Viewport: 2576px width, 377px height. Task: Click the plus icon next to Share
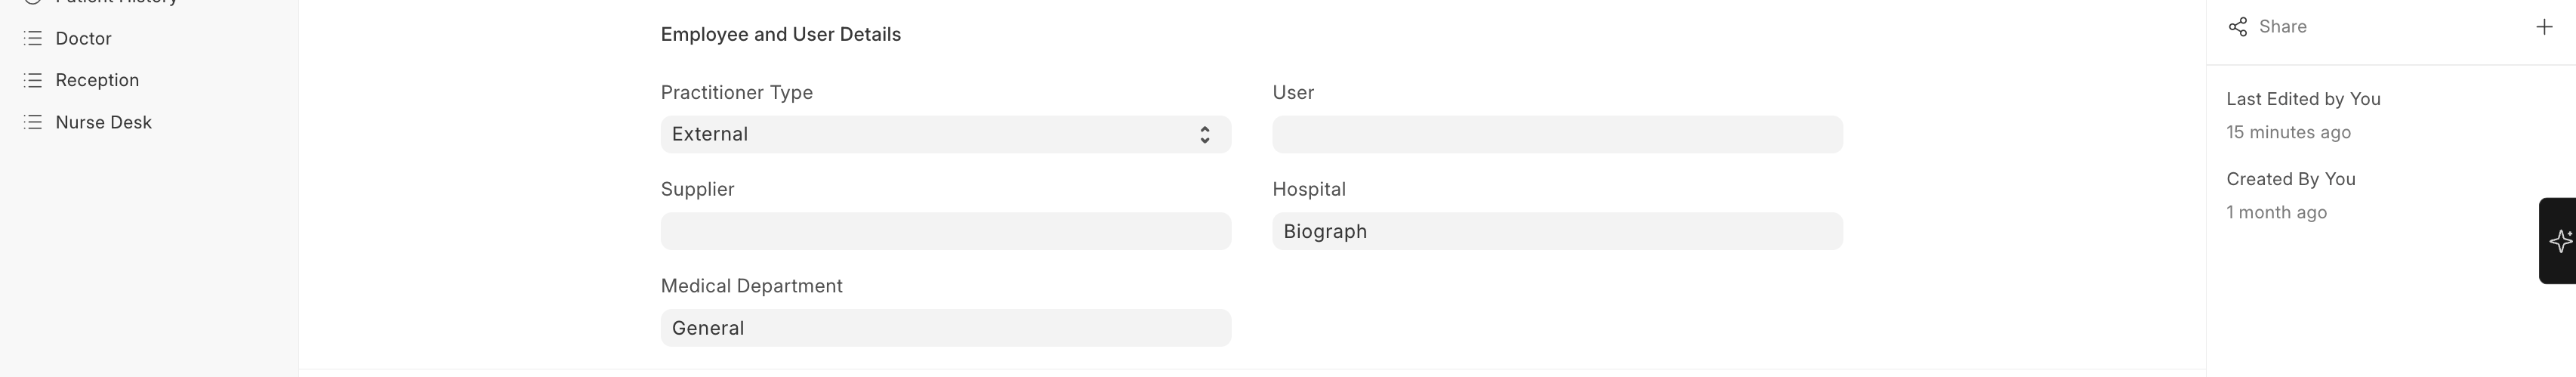(x=2544, y=27)
